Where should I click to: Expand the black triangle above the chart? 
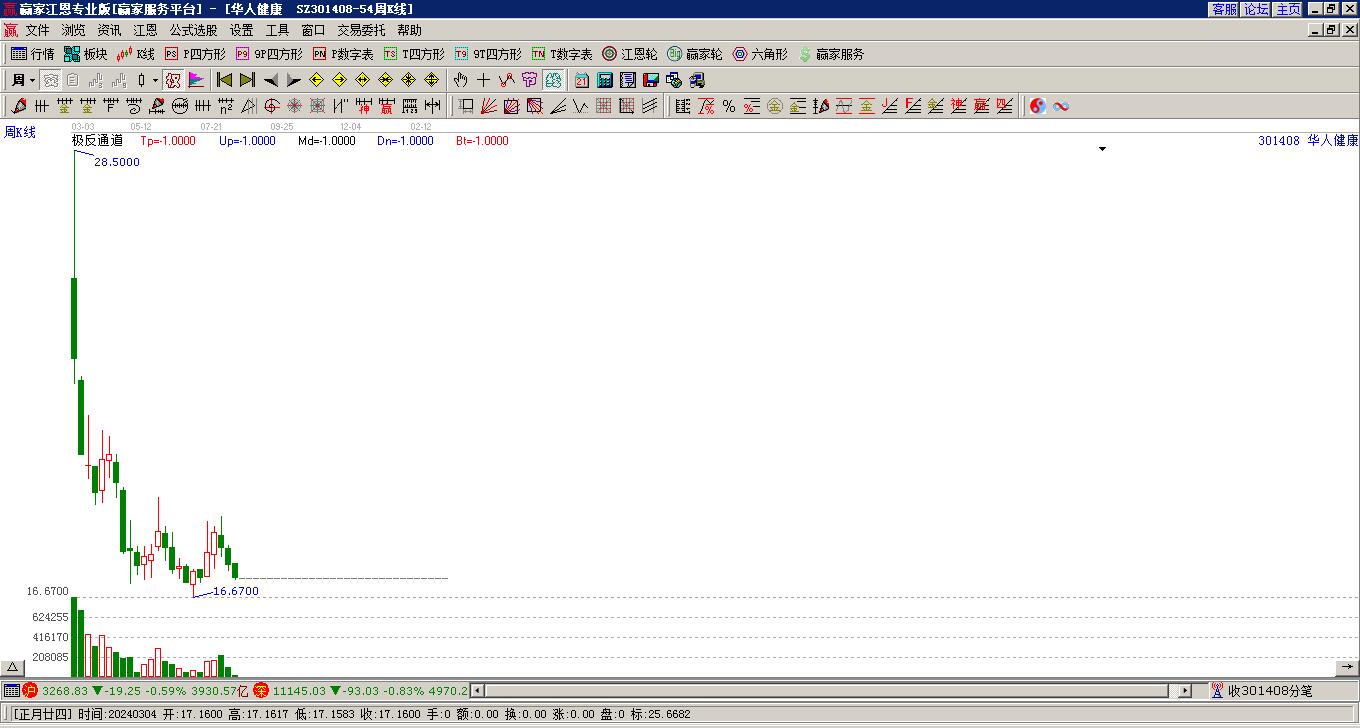(1103, 149)
